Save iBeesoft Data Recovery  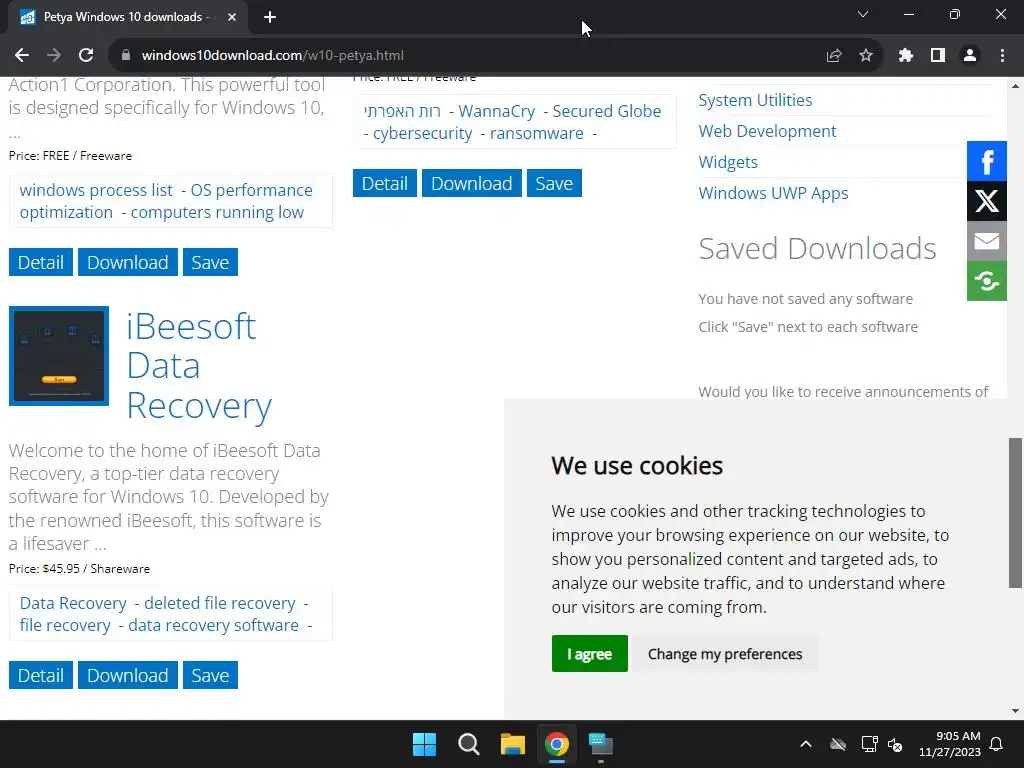point(210,675)
